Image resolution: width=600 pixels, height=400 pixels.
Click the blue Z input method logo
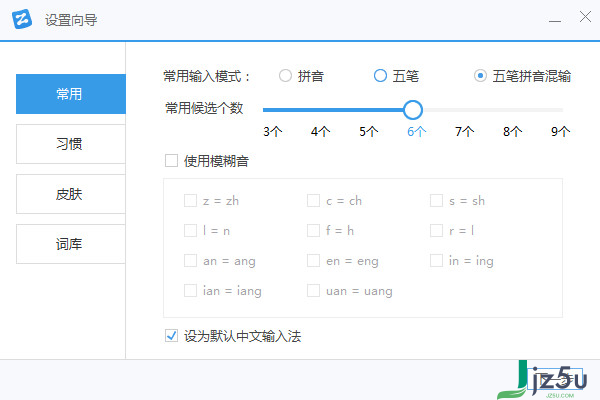click(x=22, y=19)
